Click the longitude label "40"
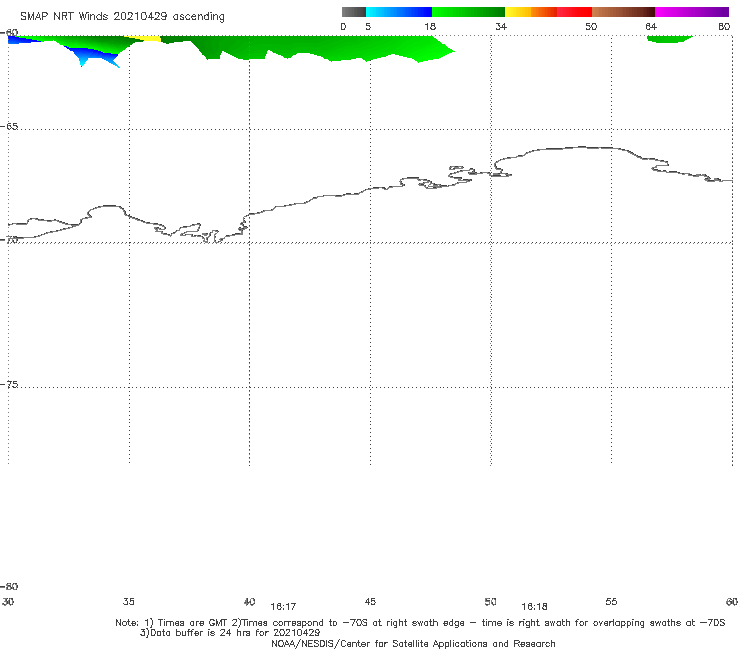 (249, 601)
